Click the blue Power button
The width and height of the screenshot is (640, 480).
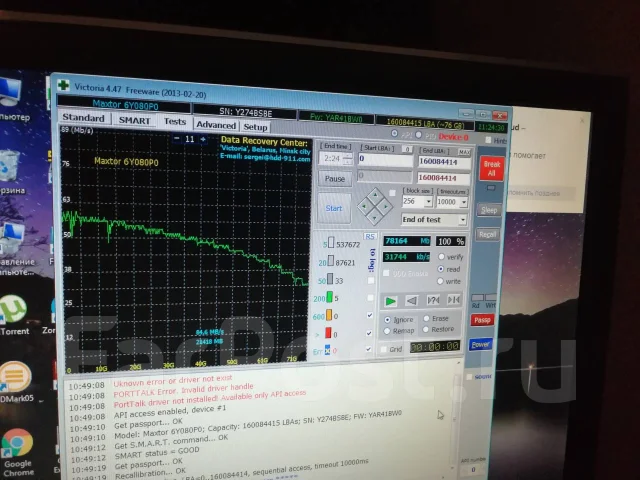coord(480,345)
